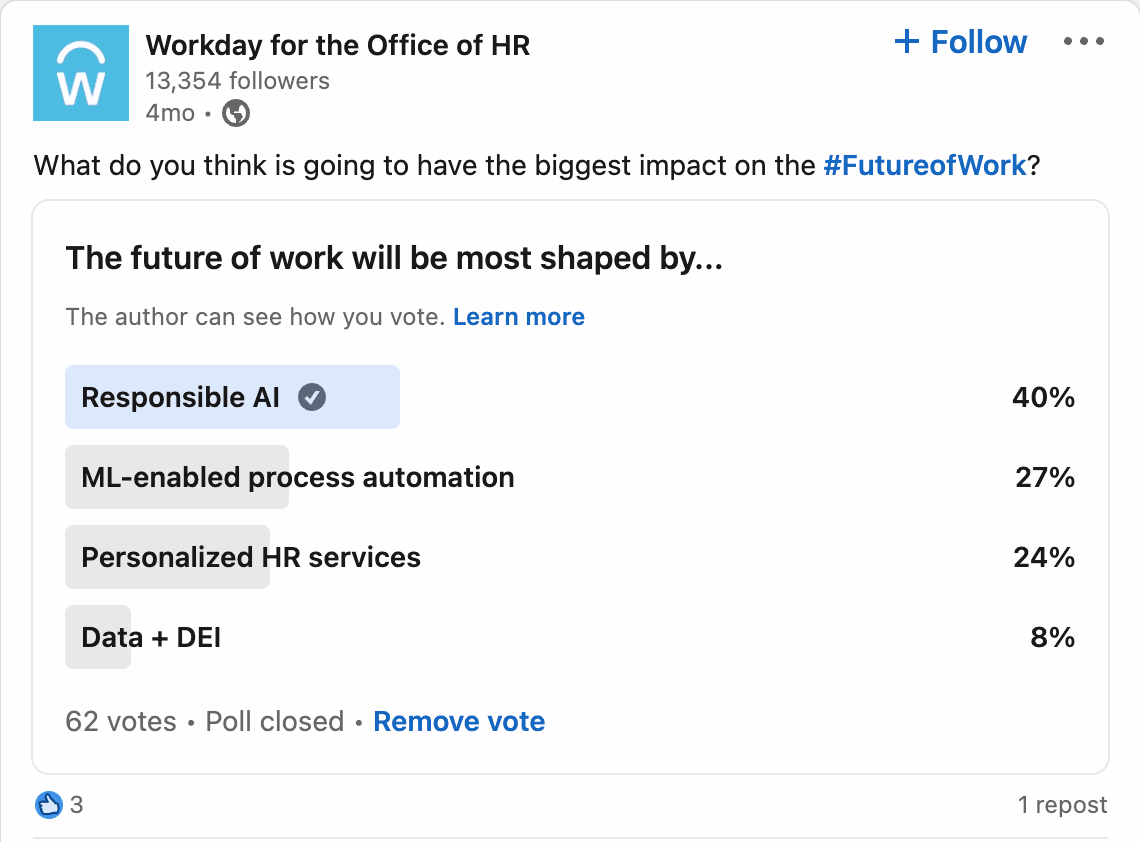
Task: Select the Personalized HR services option
Action: pos(251,557)
